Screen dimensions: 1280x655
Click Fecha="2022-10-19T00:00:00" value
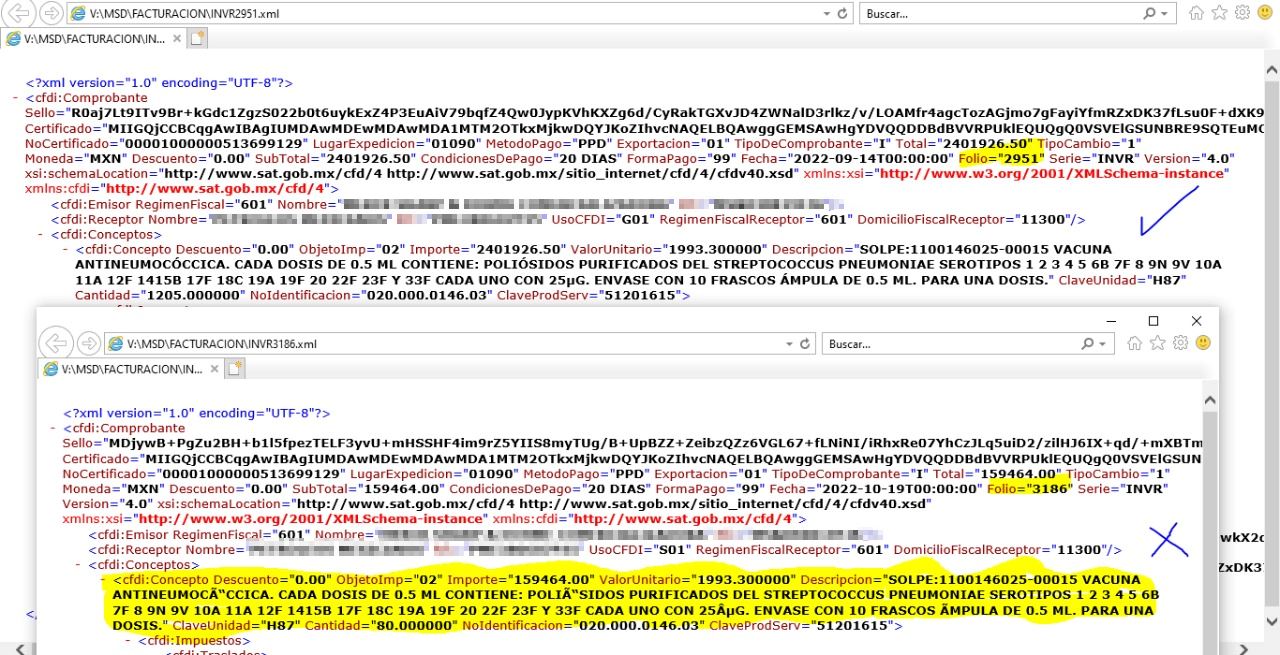[x=875, y=488]
